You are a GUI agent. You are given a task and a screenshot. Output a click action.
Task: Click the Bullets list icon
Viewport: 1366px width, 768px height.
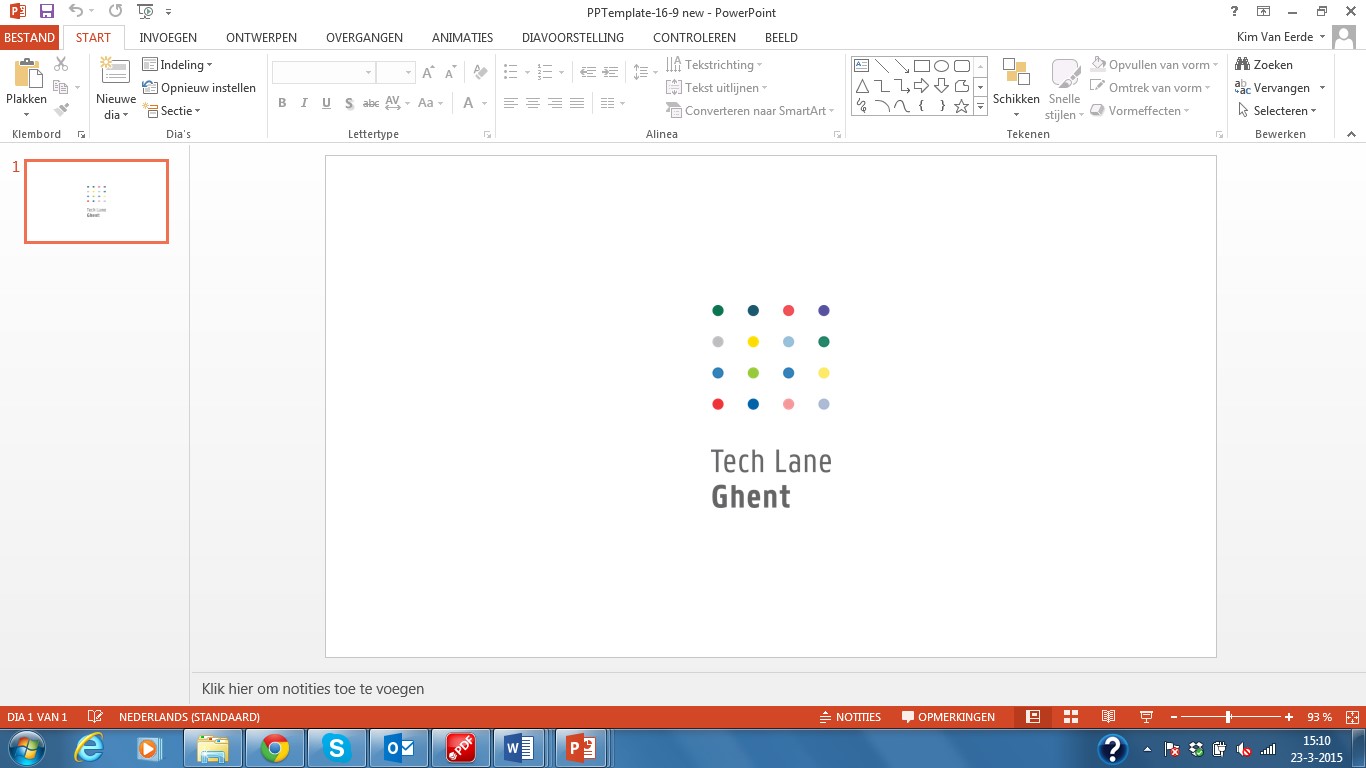511,72
